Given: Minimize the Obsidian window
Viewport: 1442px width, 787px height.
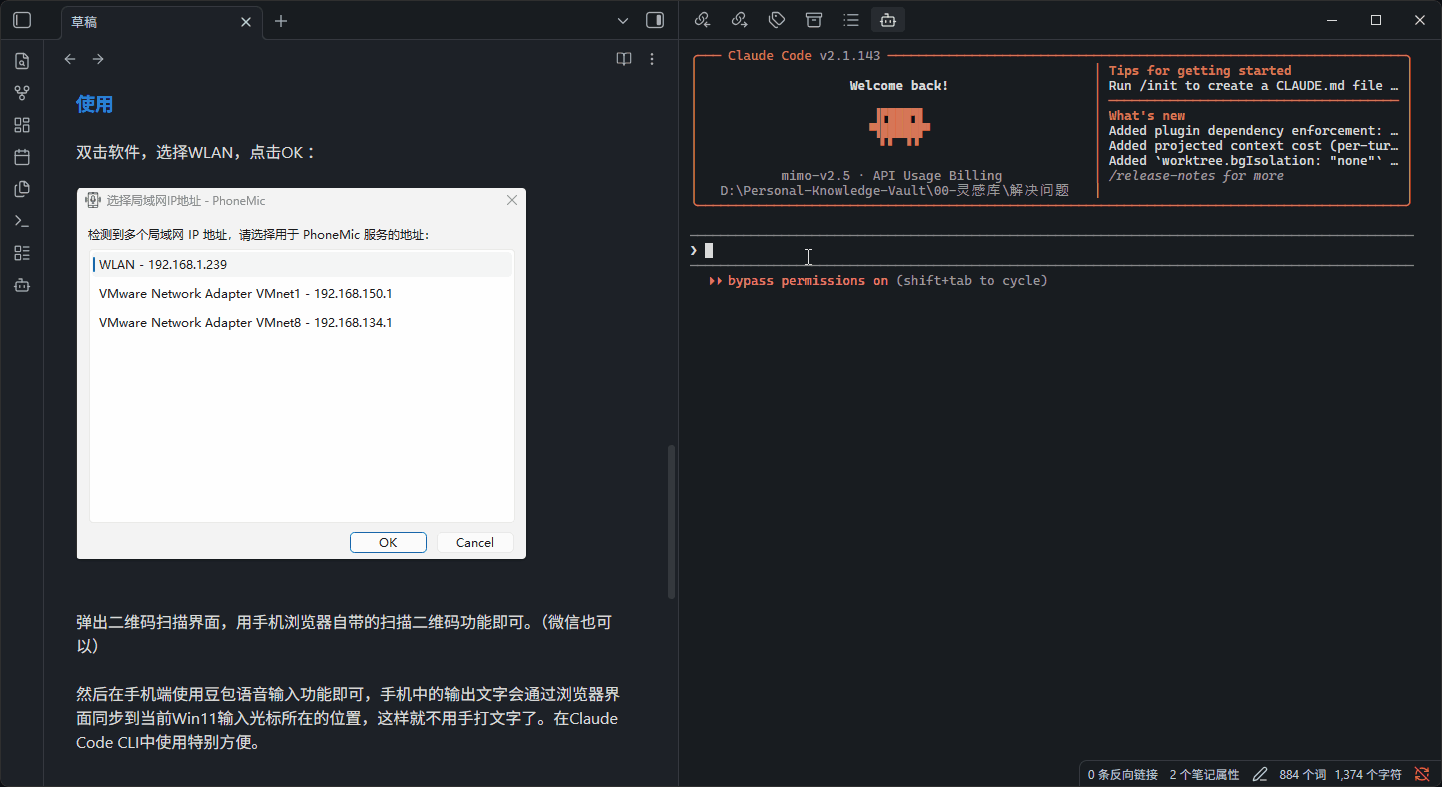Looking at the screenshot, I should pos(1331,20).
